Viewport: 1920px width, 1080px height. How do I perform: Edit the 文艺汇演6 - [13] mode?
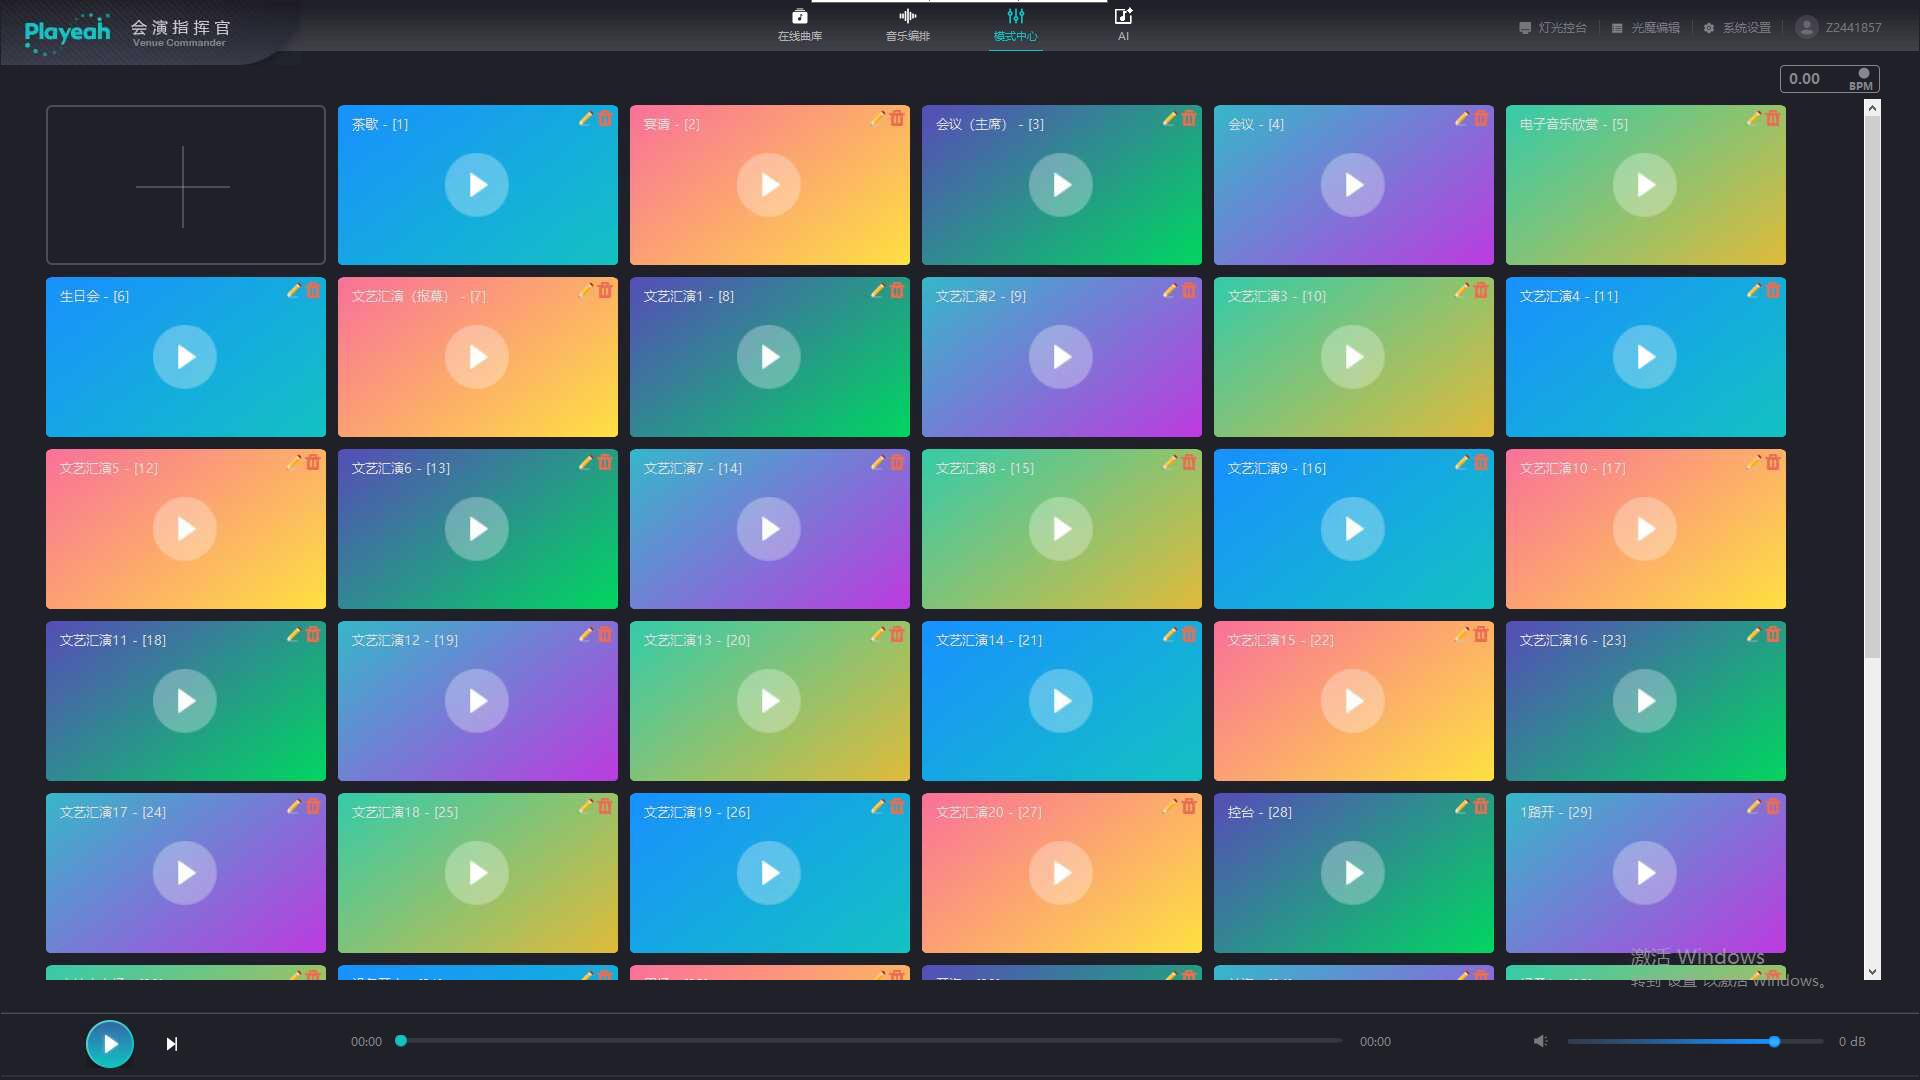[x=586, y=463]
